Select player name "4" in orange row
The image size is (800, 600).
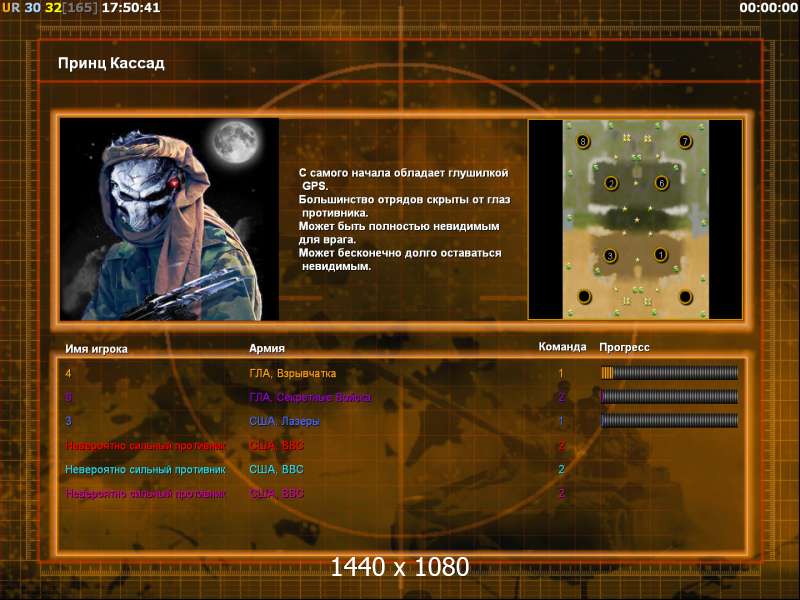coord(68,373)
